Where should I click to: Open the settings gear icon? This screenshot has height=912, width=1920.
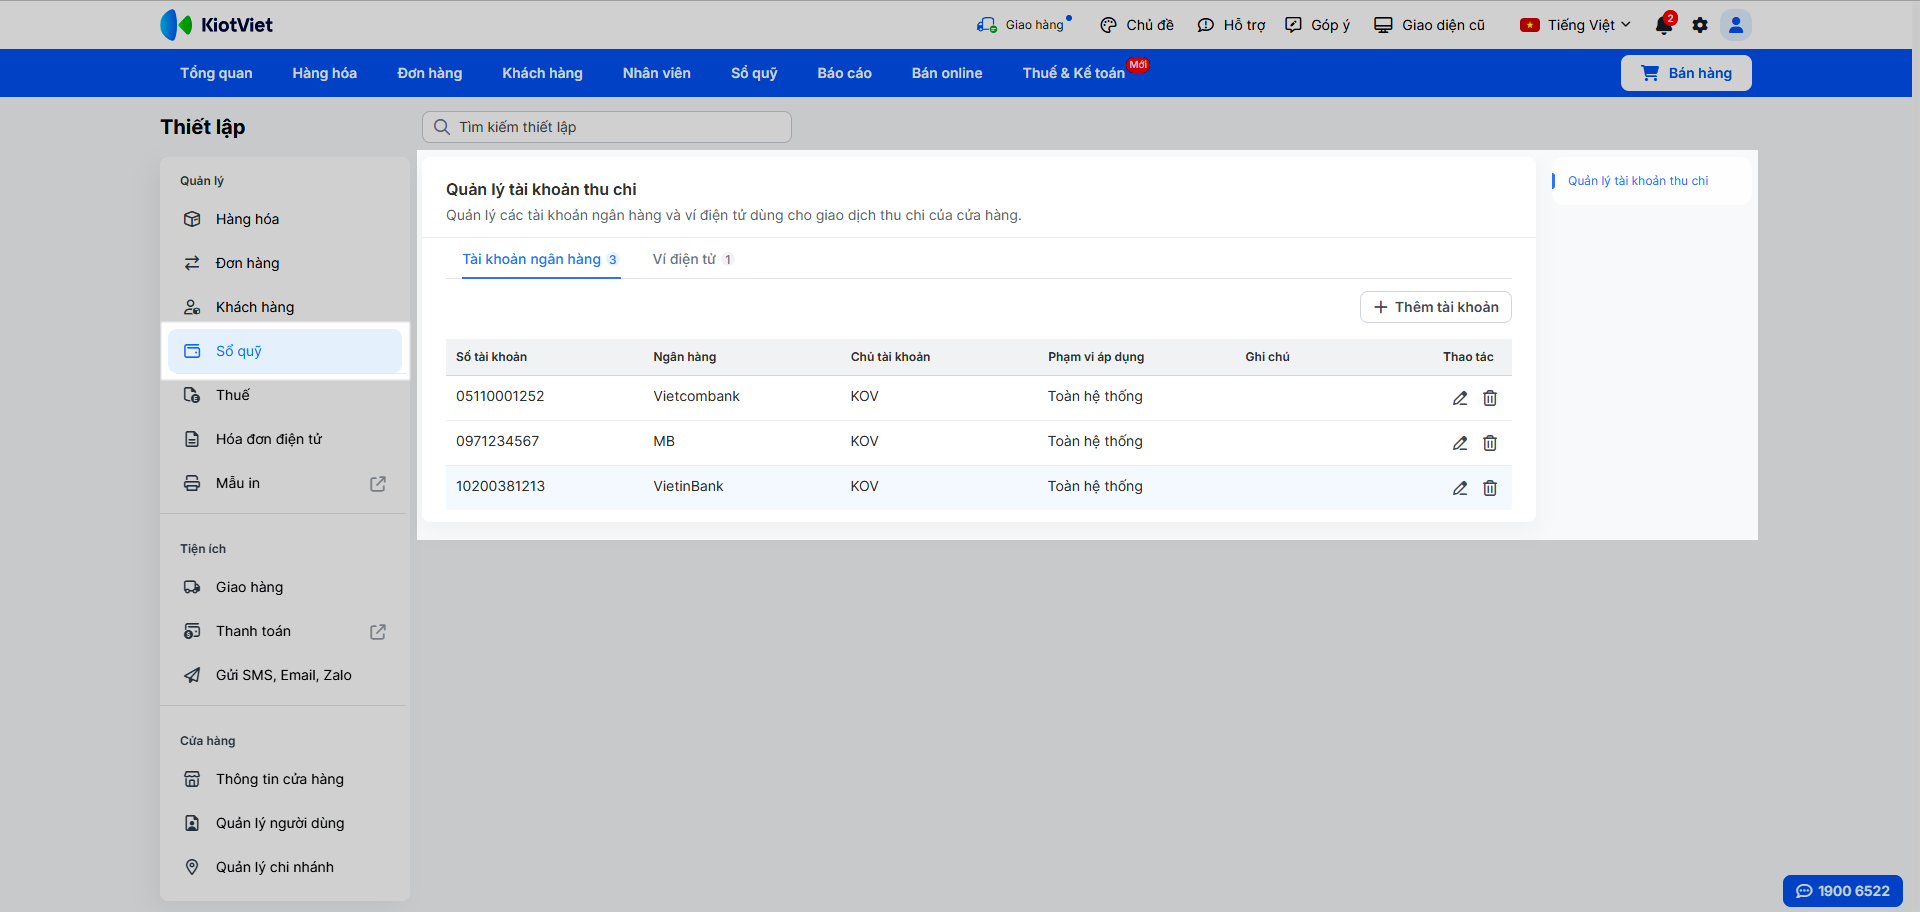click(x=1700, y=25)
